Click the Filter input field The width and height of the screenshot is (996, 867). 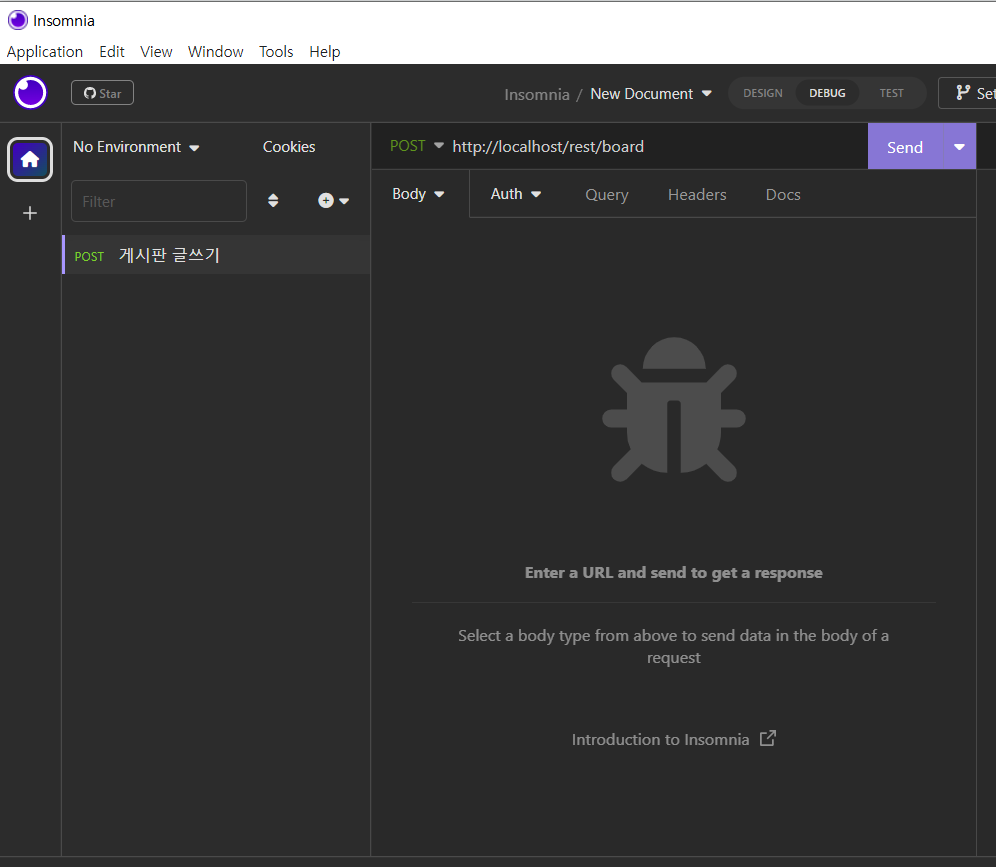point(159,201)
